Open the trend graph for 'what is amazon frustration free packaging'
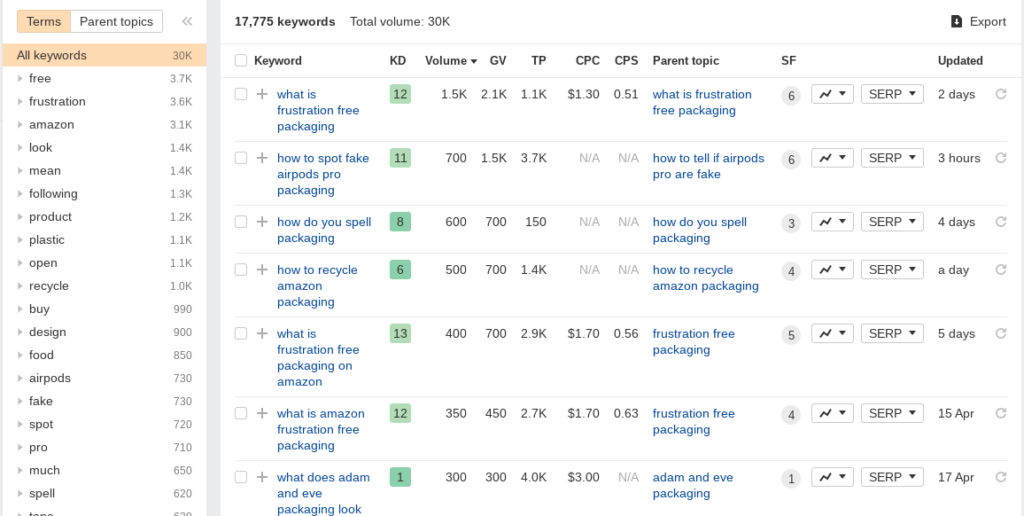Screen dimensions: 1024x516 pos(832,413)
